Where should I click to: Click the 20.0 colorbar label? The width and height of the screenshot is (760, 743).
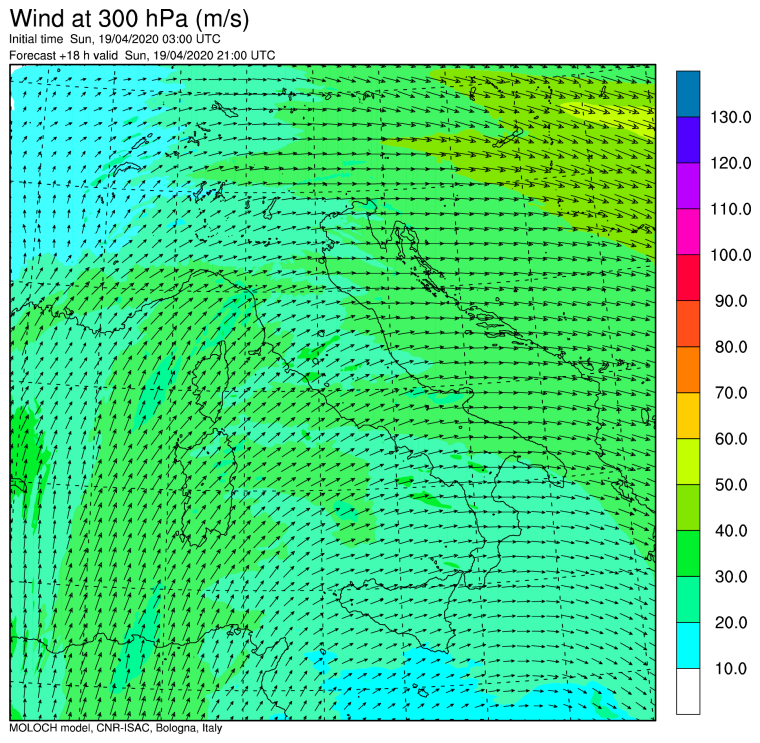pos(731,622)
